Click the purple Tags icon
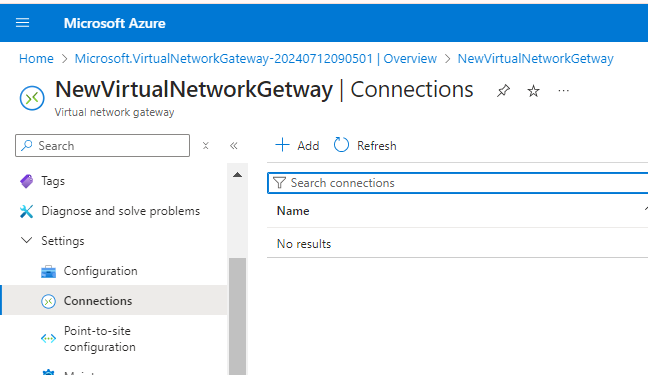Image resolution: width=648 pixels, height=375 pixels. point(26,181)
